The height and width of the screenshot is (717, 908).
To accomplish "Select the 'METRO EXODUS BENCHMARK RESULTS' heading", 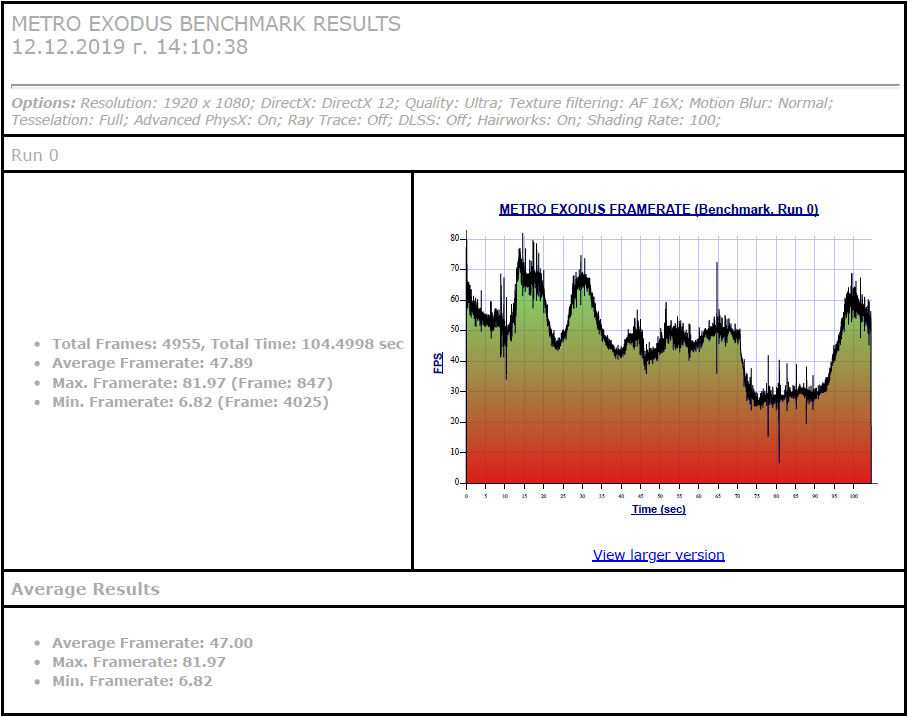I will (x=206, y=24).
